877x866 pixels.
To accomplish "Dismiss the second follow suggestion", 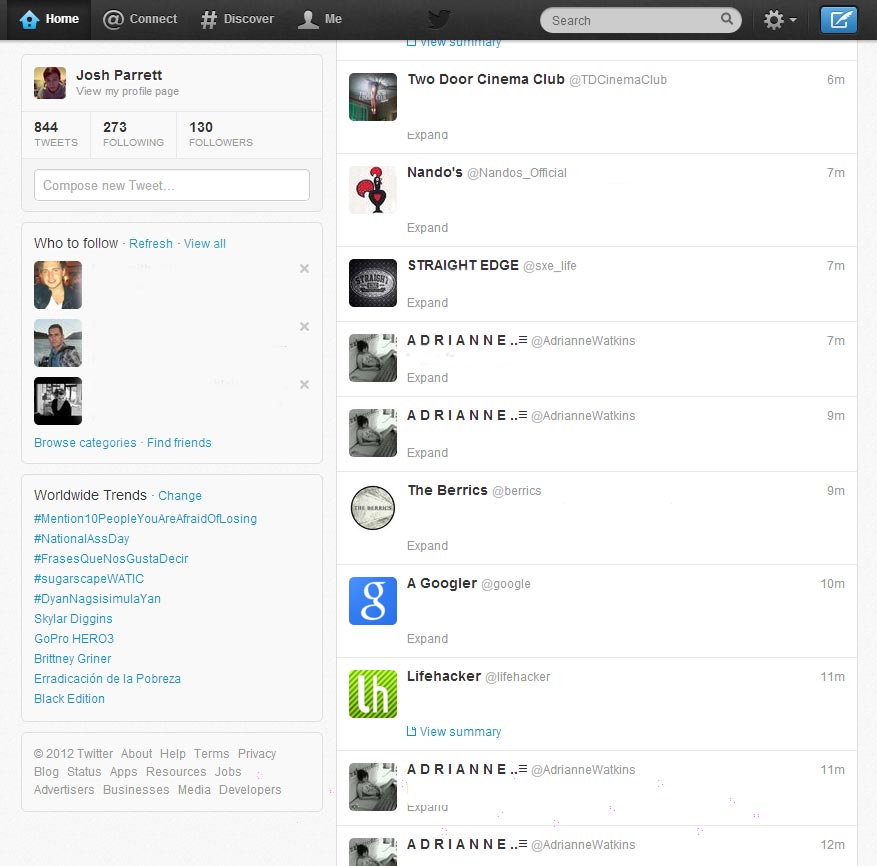I will point(304,327).
